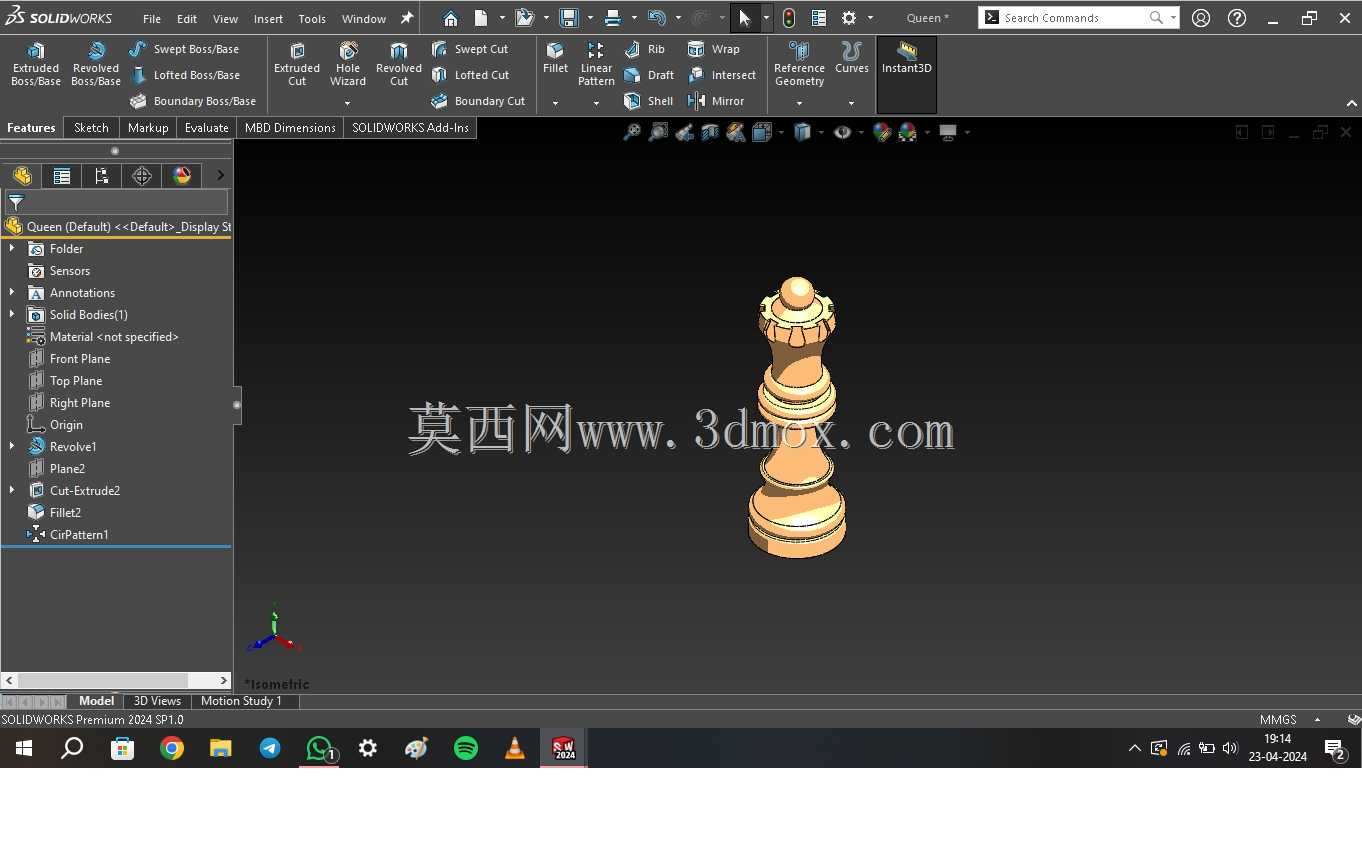Switch to the 3D Views tab
The width and height of the screenshot is (1362, 861).
tap(157, 701)
